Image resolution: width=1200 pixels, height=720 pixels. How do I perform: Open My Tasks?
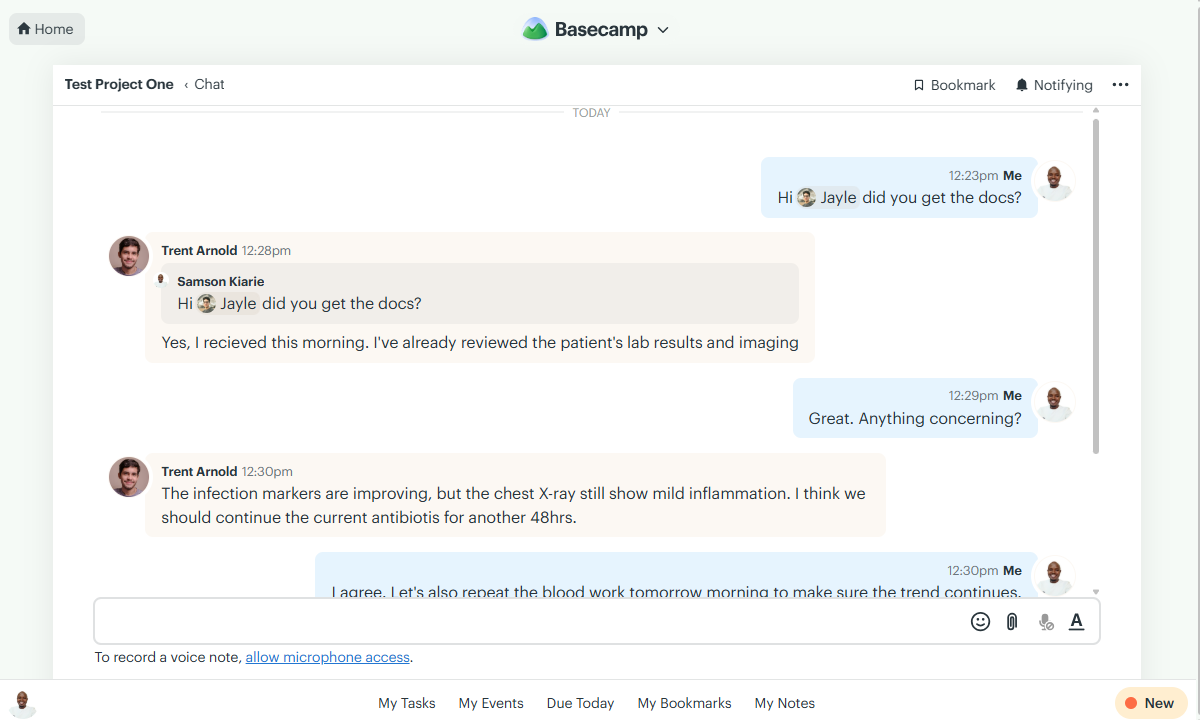click(x=407, y=703)
